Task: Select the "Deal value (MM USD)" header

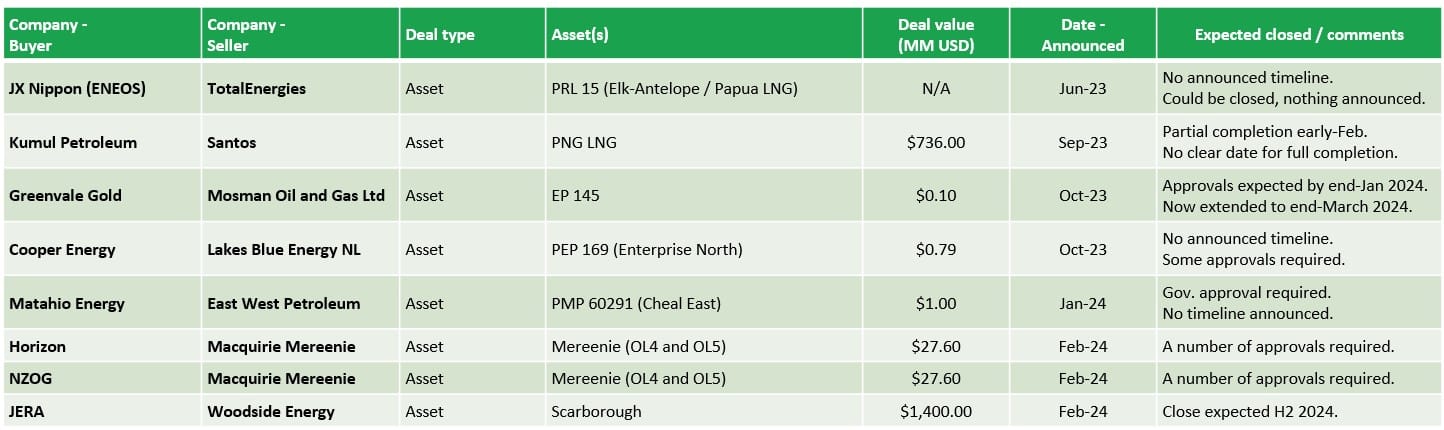Action: click(x=935, y=34)
